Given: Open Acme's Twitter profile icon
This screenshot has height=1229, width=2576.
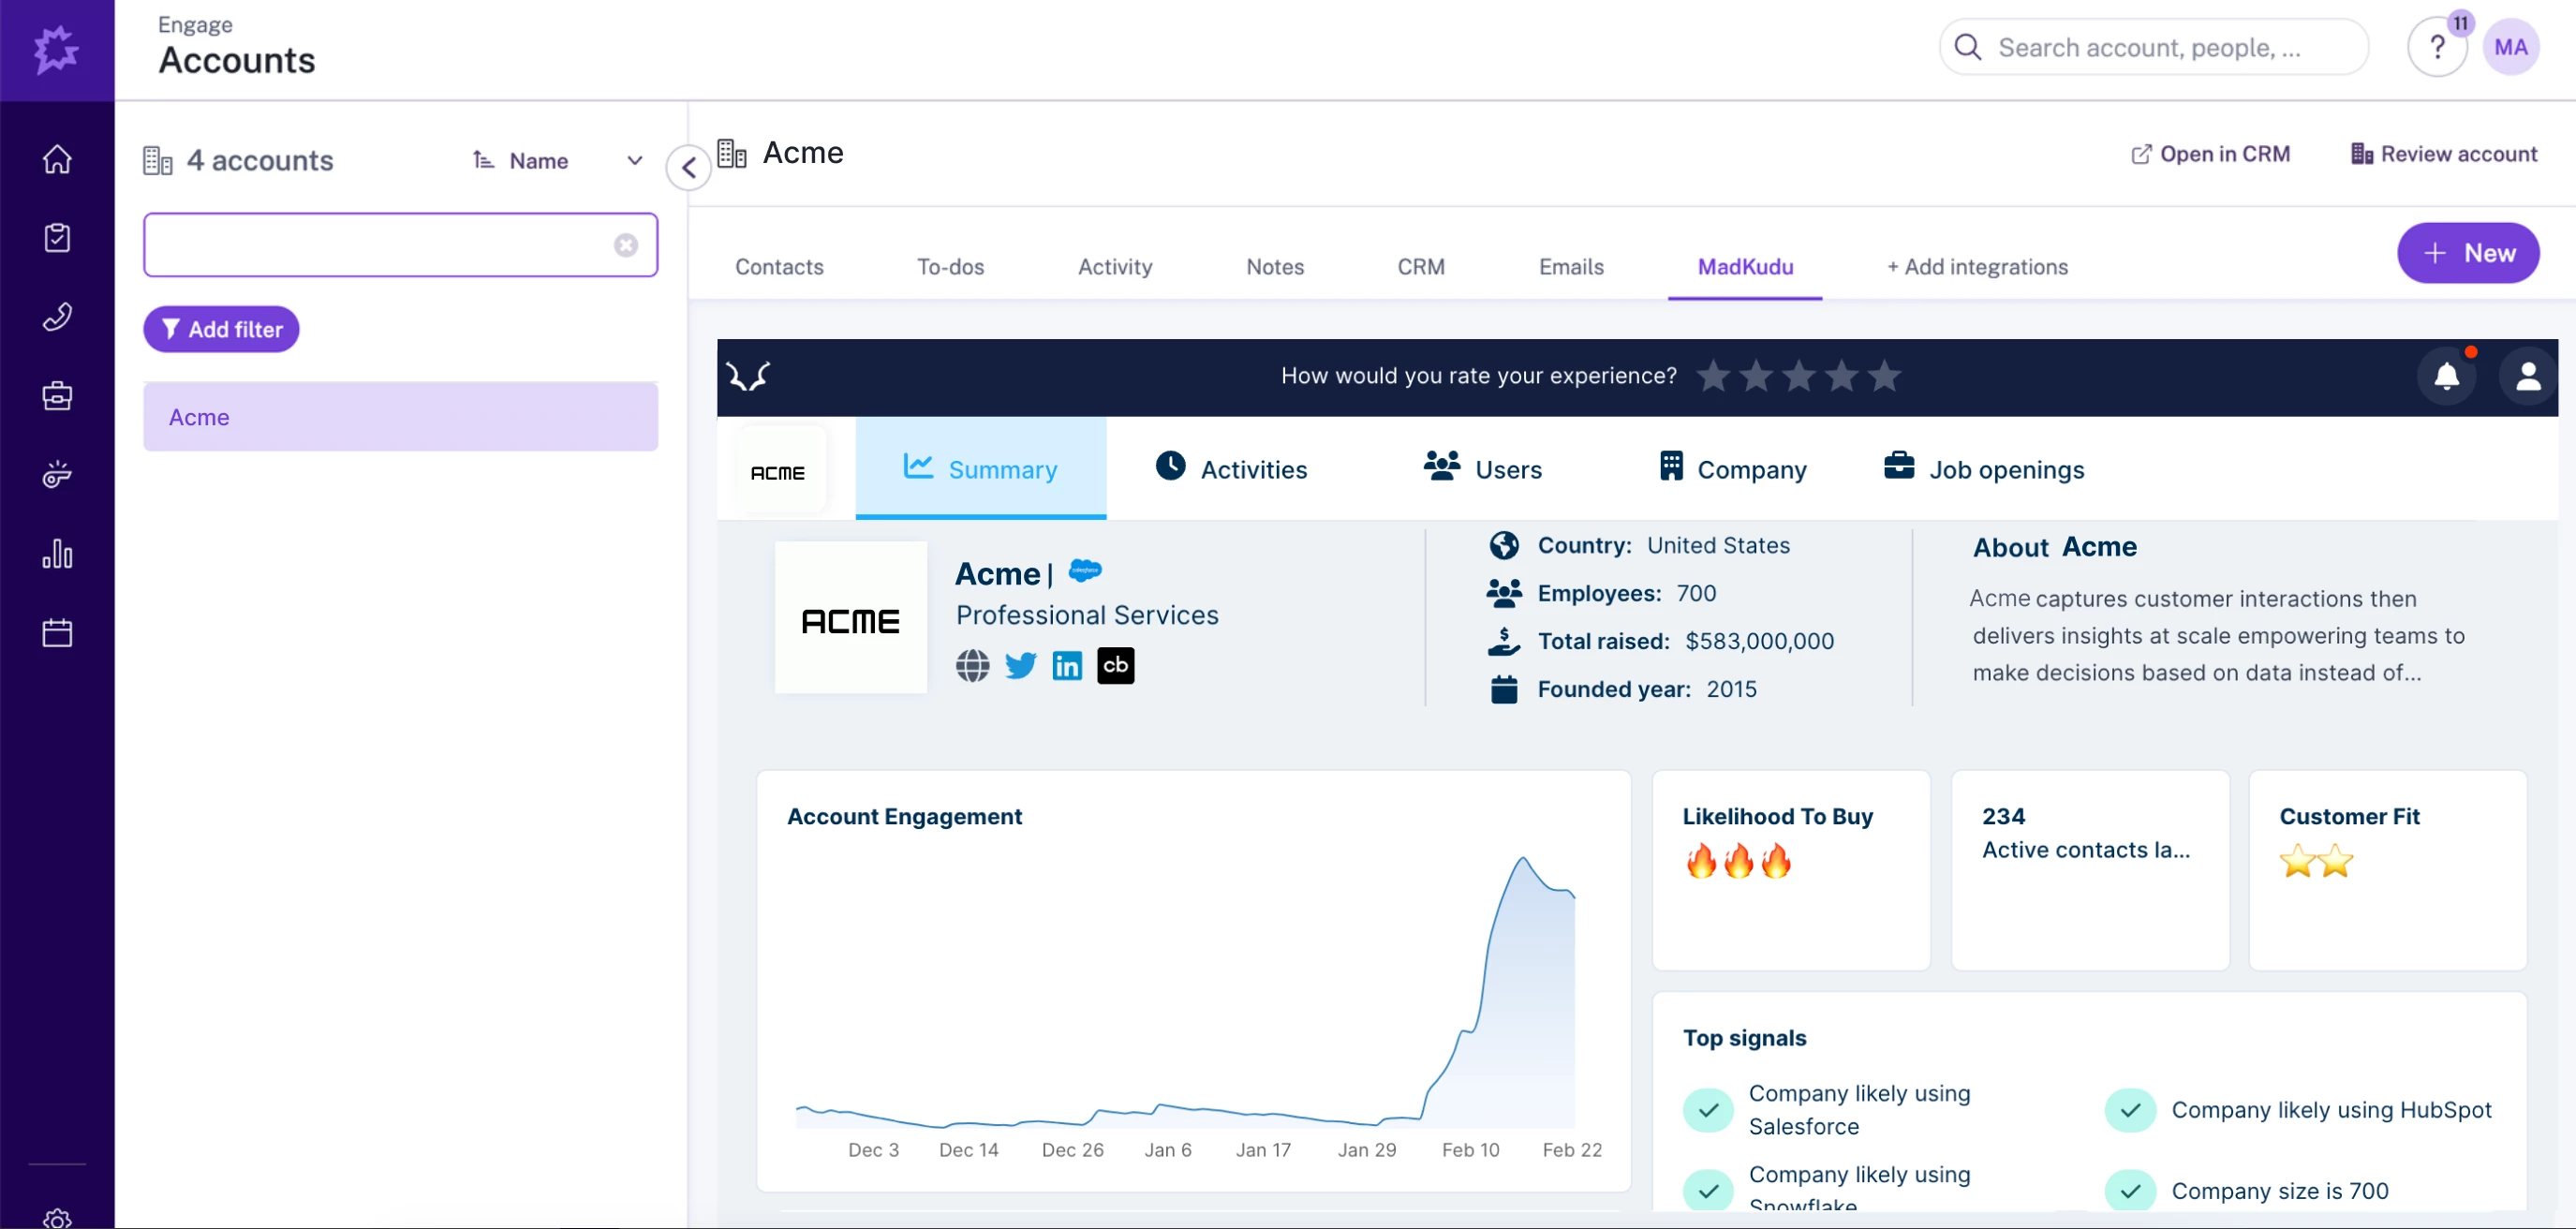Looking at the screenshot, I should click(x=1020, y=665).
